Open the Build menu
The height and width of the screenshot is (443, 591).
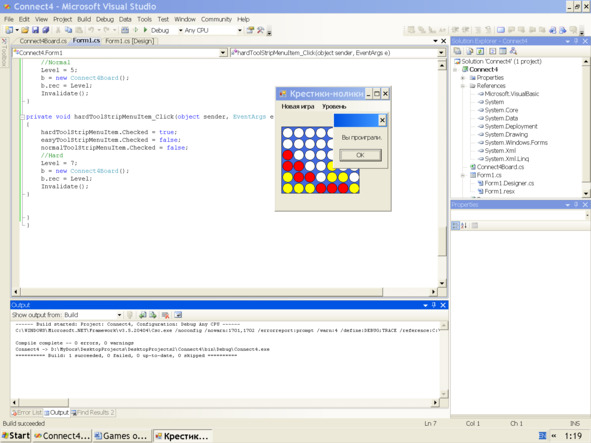tap(84, 19)
